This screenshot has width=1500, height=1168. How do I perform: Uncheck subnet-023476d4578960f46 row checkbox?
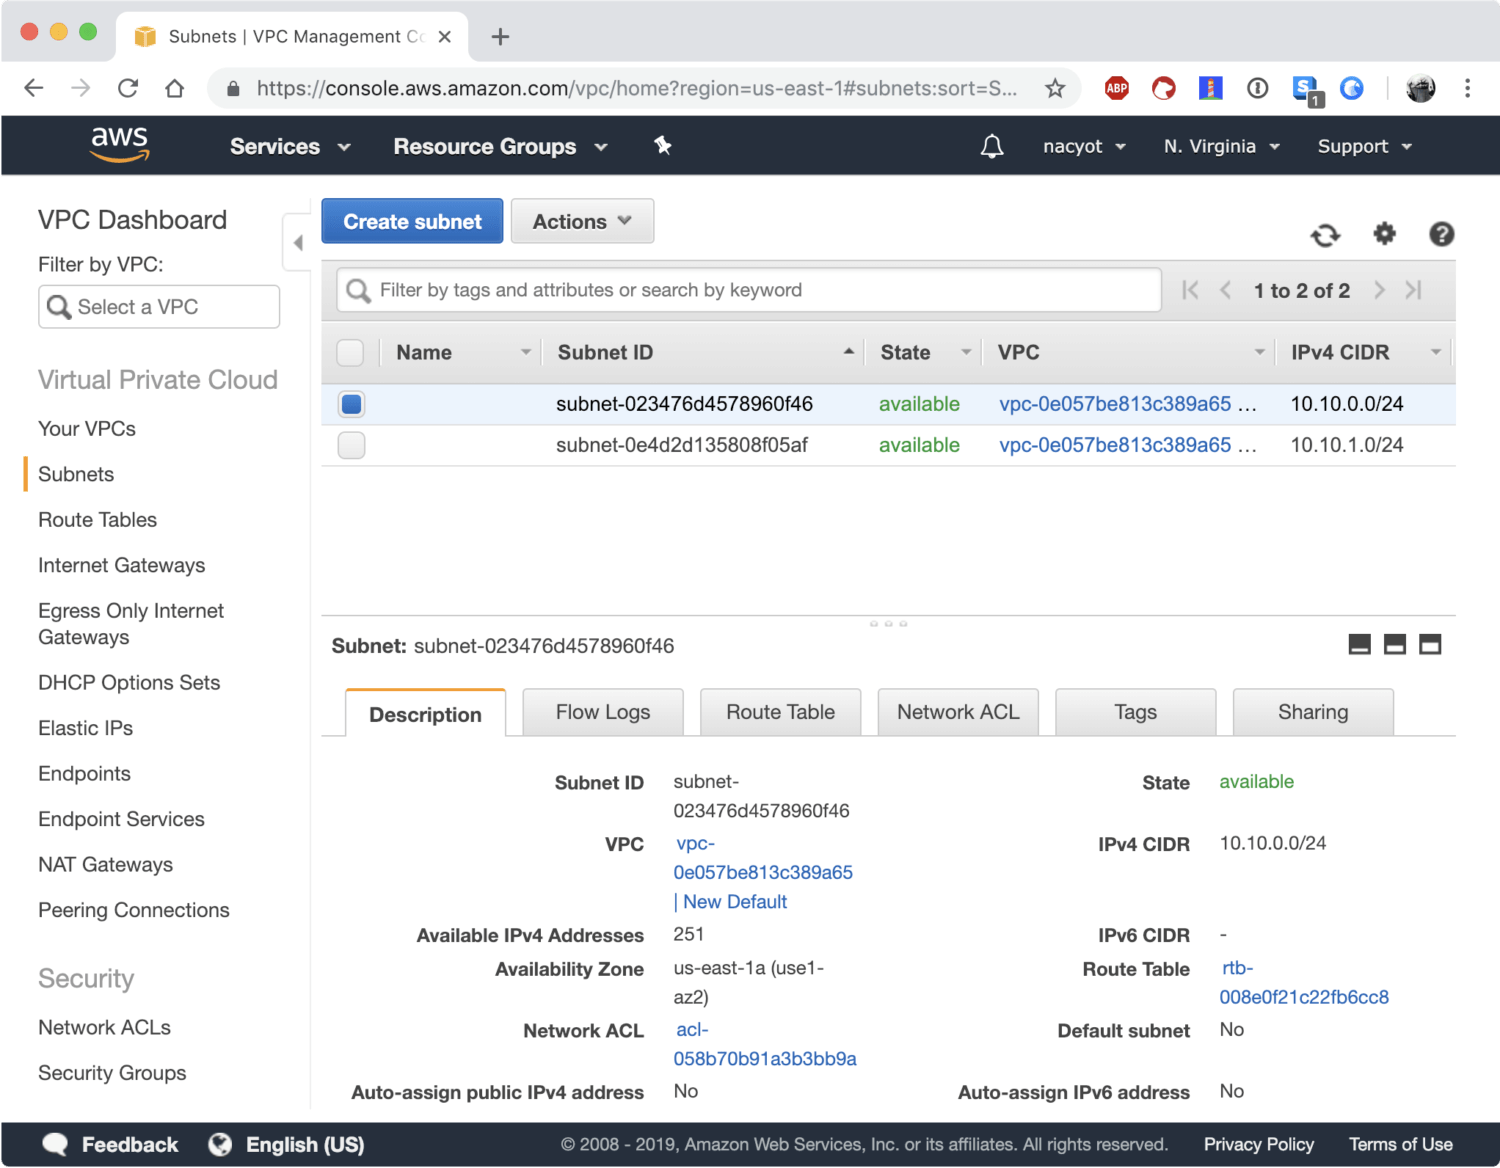(x=351, y=404)
